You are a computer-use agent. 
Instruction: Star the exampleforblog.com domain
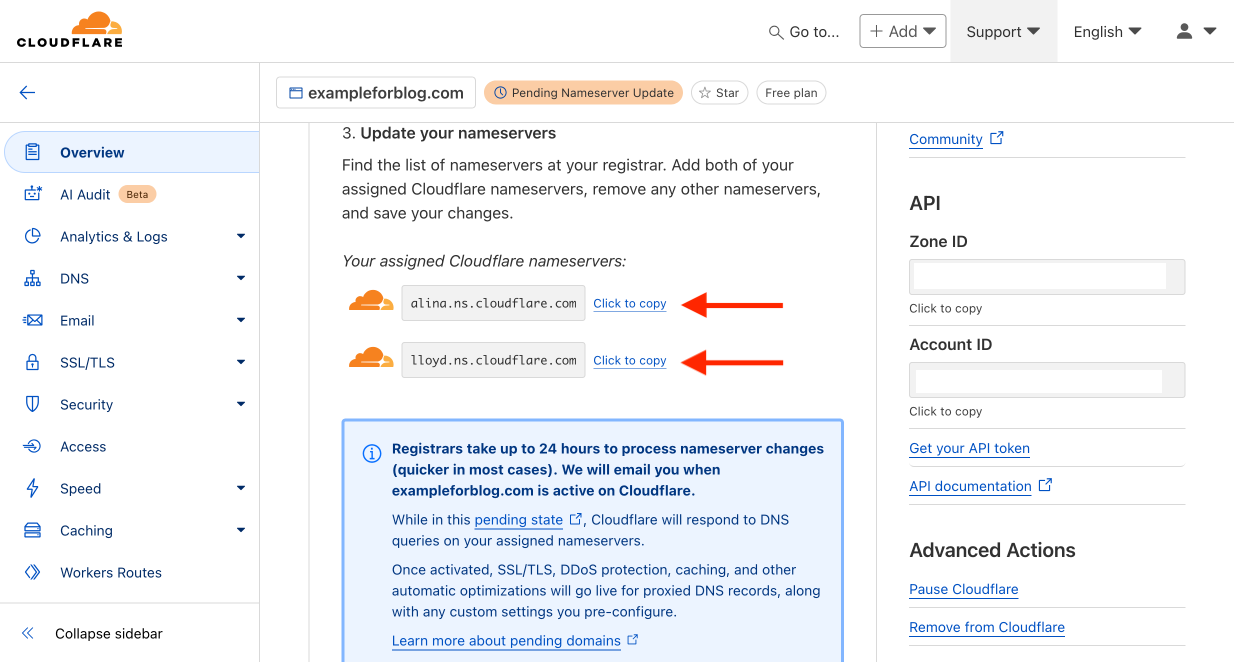719,93
